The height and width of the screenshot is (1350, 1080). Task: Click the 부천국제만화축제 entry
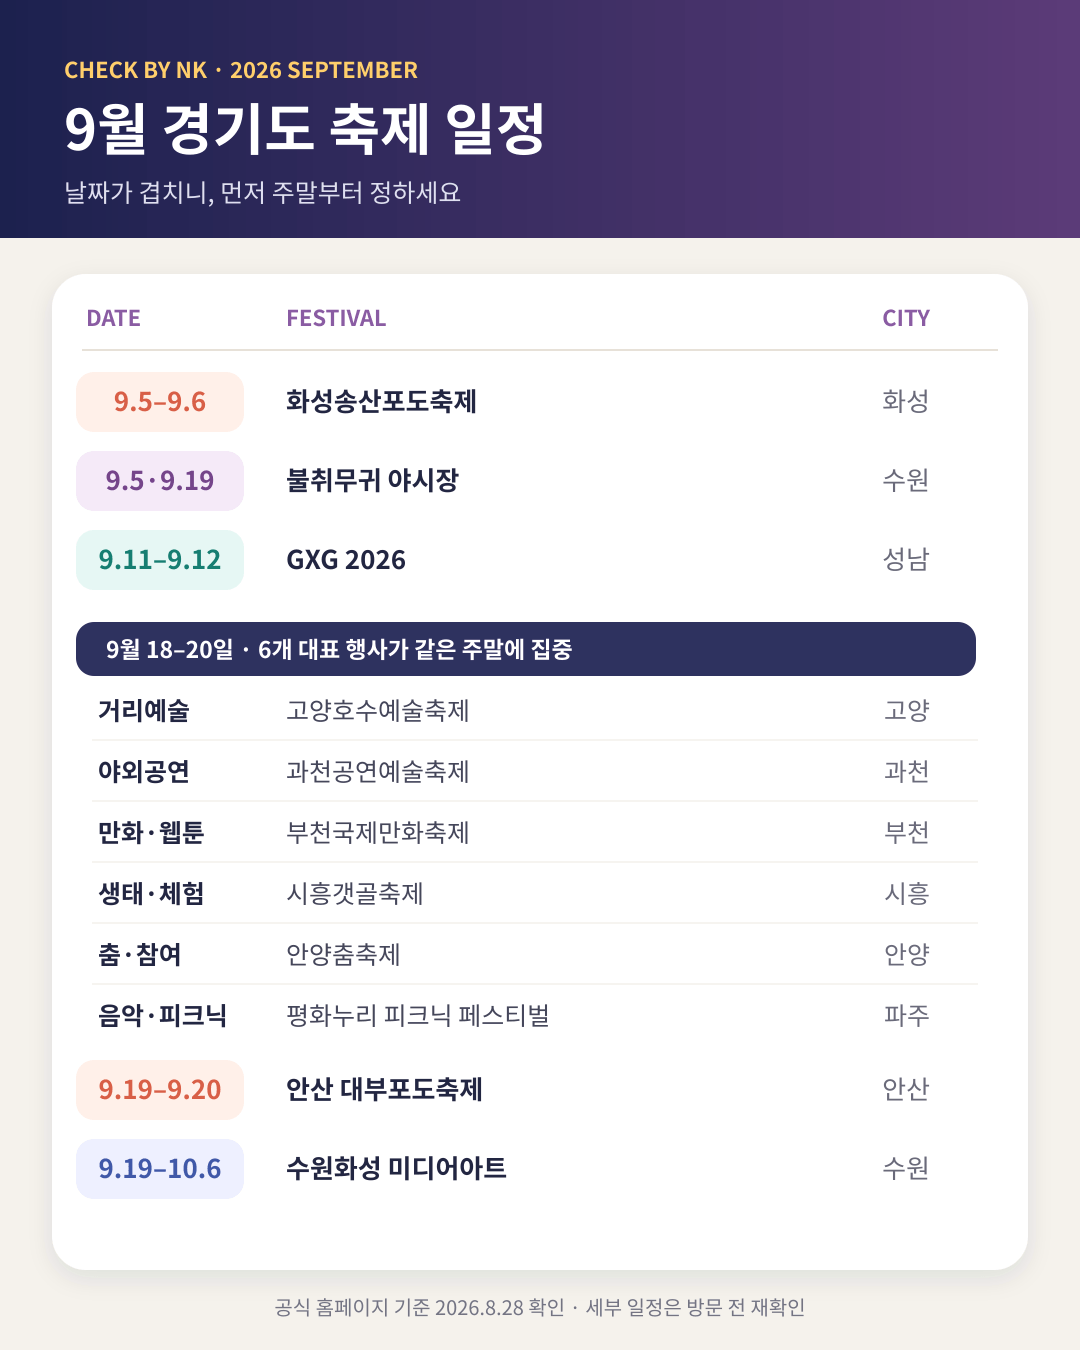pyautogui.click(x=378, y=833)
